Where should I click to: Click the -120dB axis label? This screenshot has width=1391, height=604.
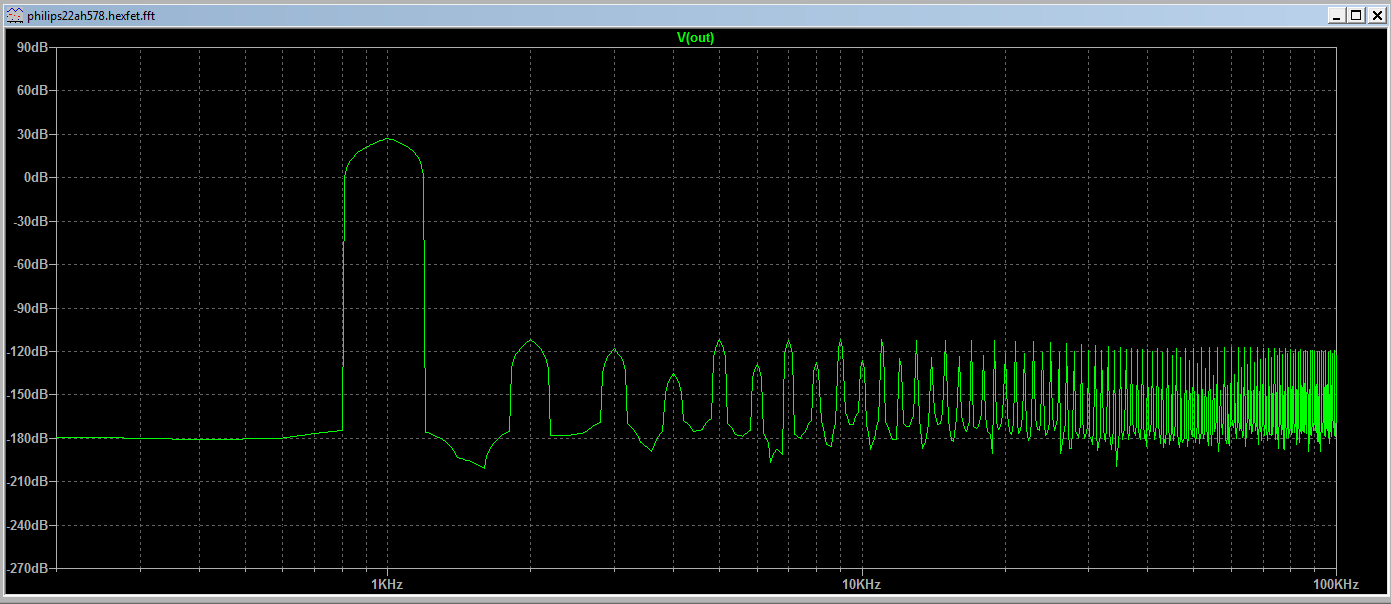(29, 351)
